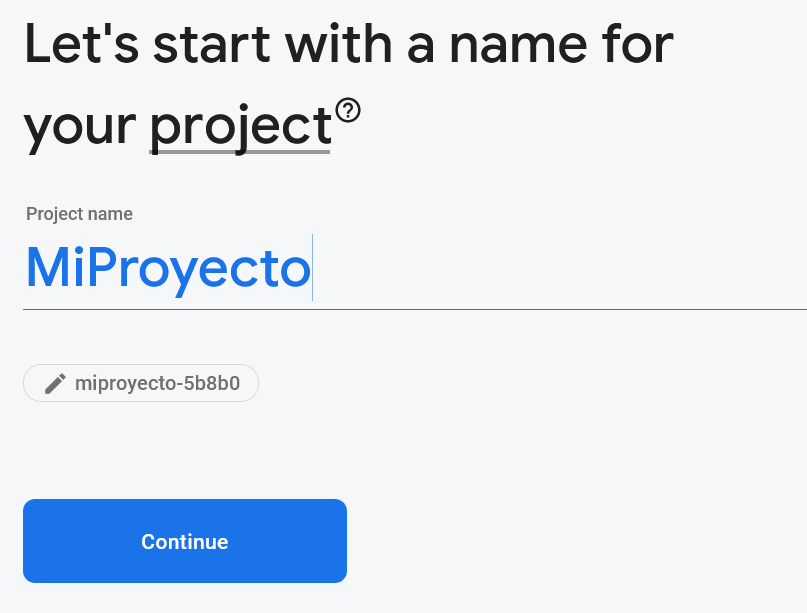The width and height of the screenshot is (807, 613).
Task: Click the empty area of the name field right of the text
Action: tap(560, 268)
